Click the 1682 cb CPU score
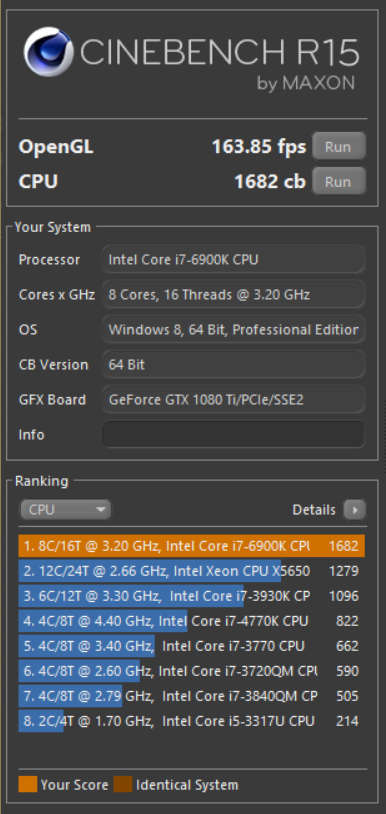The height and width of the screenshot is (814, 386). click(270, 182)
